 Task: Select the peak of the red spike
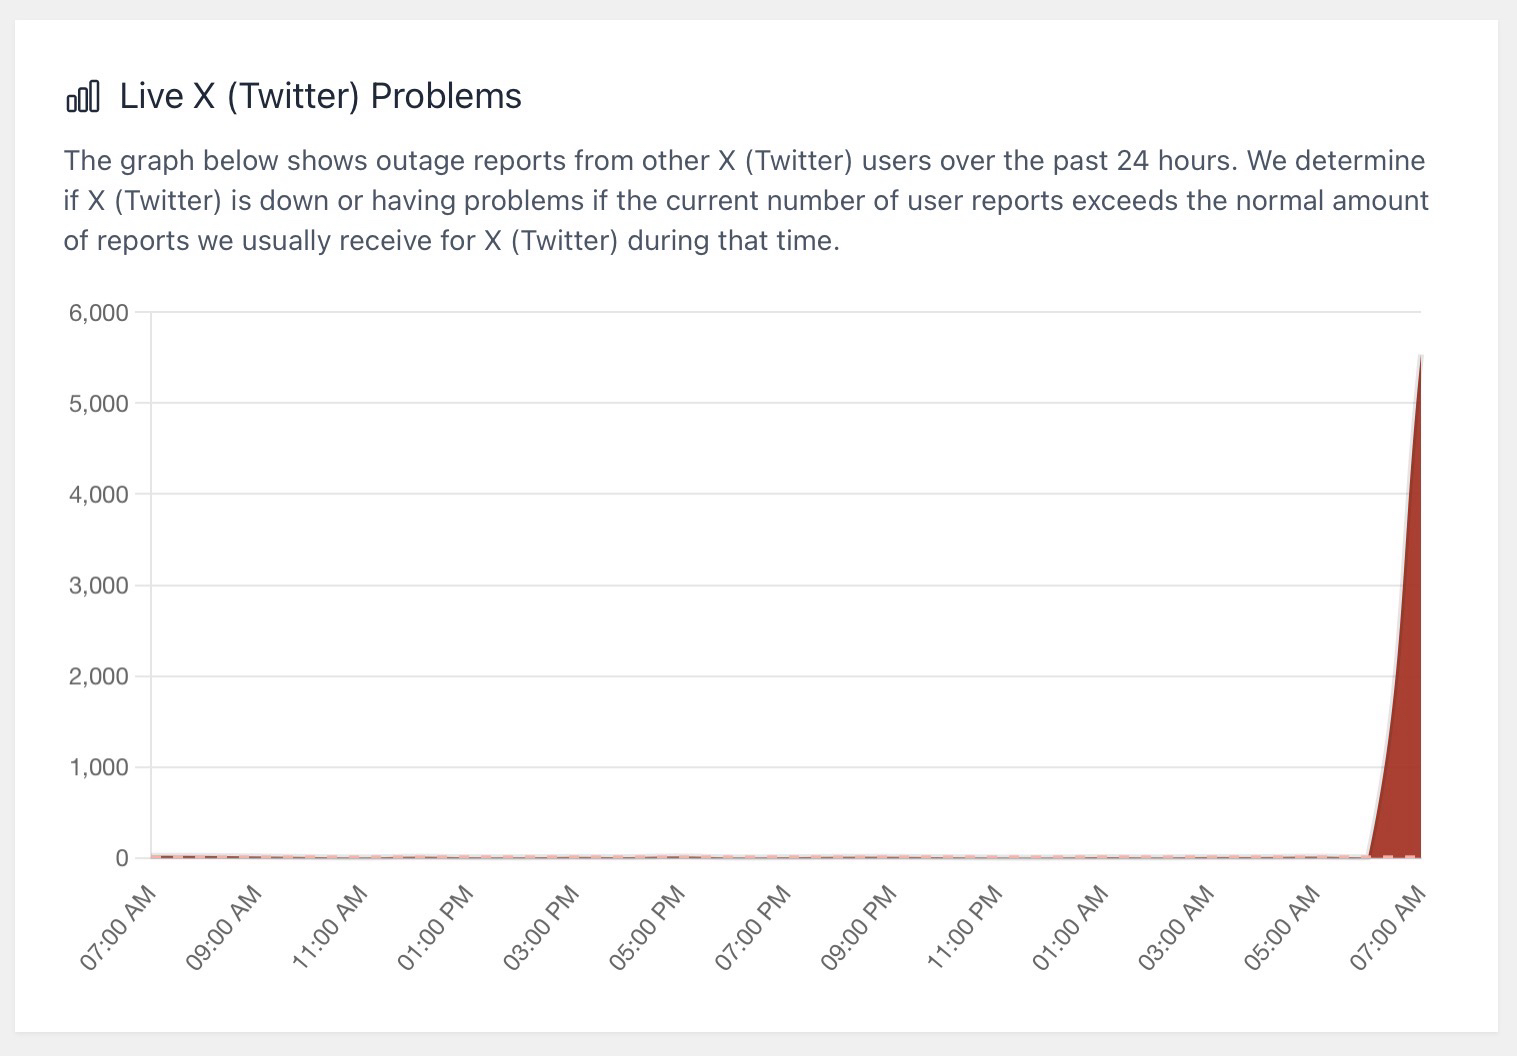point(1420,357)
